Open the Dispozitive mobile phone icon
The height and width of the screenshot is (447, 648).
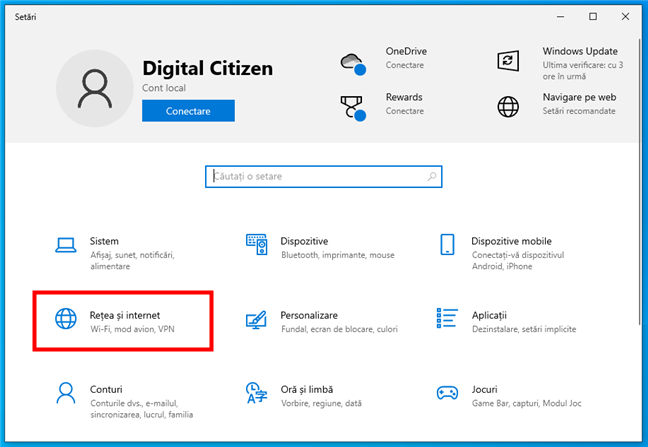(448, 246)
